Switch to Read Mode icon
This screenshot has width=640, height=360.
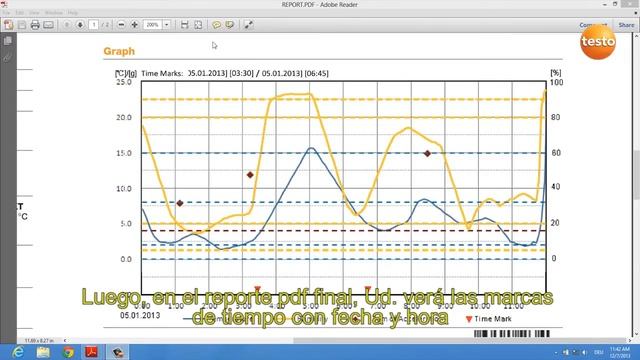(248, 25)
